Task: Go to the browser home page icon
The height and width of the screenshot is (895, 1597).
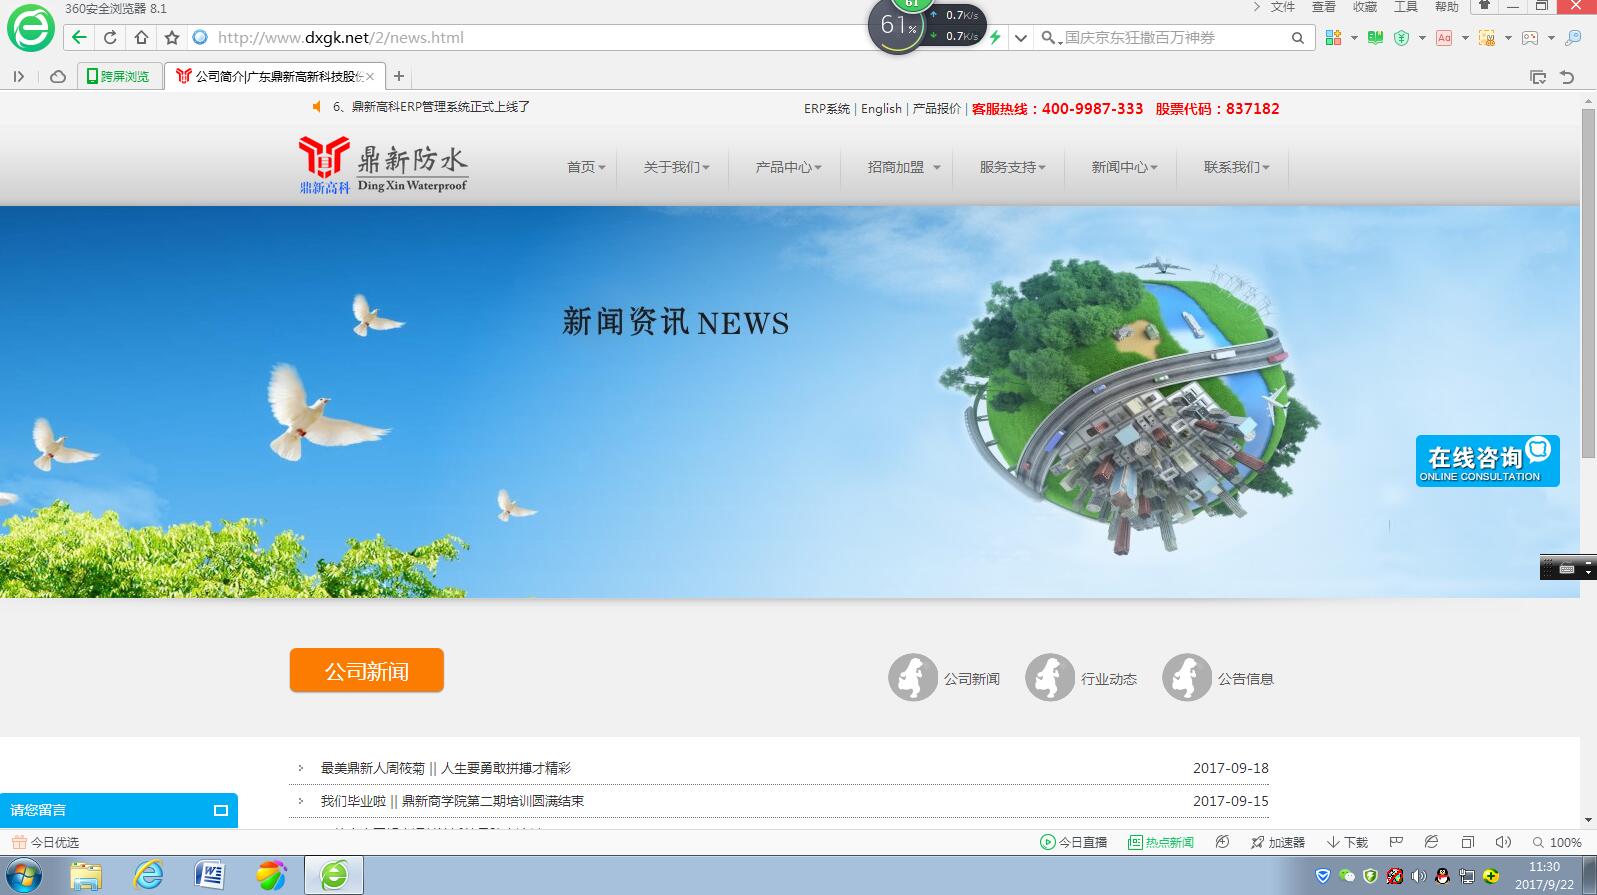Action: point(141,38)
